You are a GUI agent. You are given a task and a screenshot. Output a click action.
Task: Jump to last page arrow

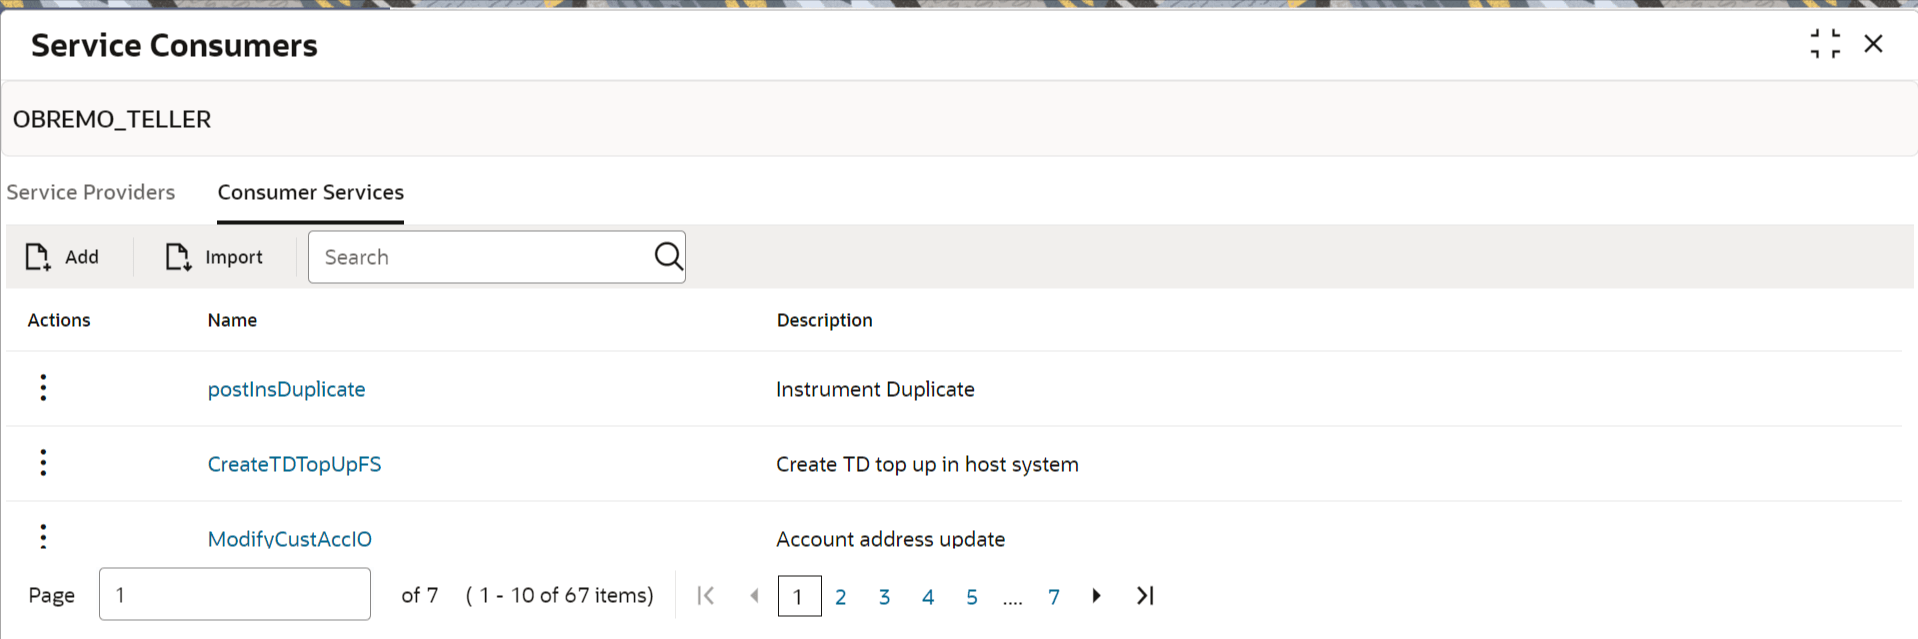[x=1145, y=596]
